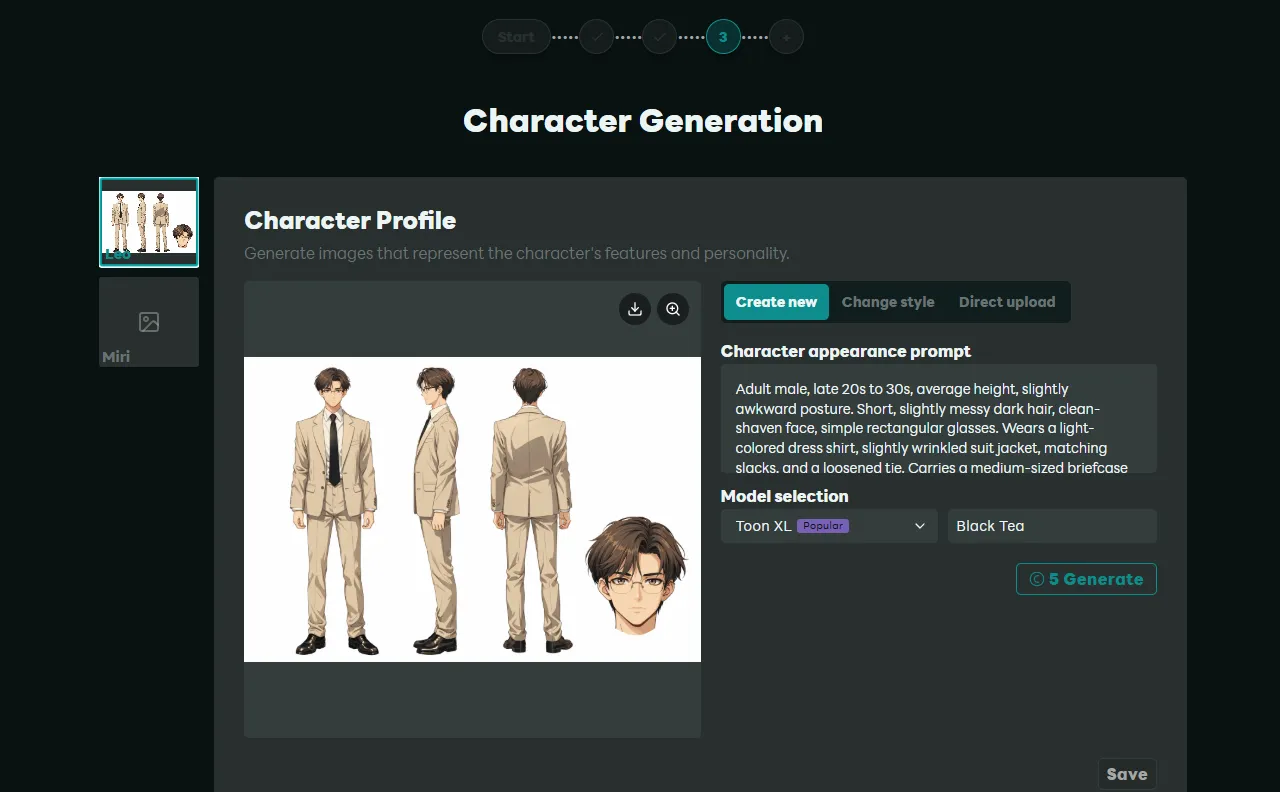Click the second completed checkmark step

(x=659, y=37)
